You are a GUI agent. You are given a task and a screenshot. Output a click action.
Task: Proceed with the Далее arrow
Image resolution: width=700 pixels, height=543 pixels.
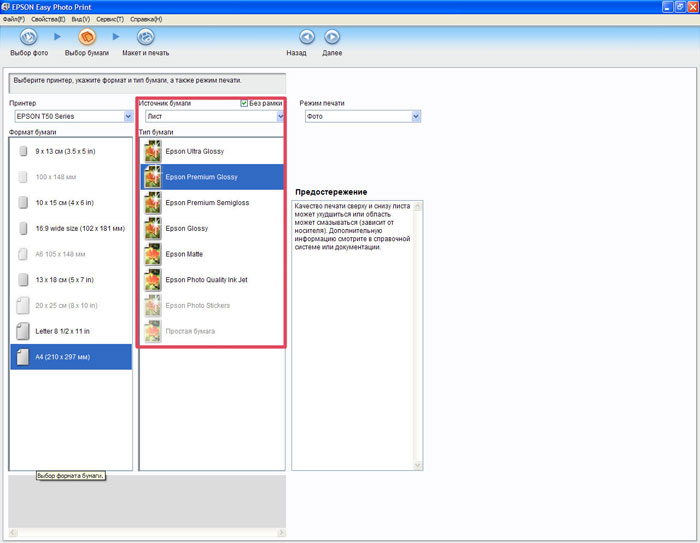click(332, 37)
